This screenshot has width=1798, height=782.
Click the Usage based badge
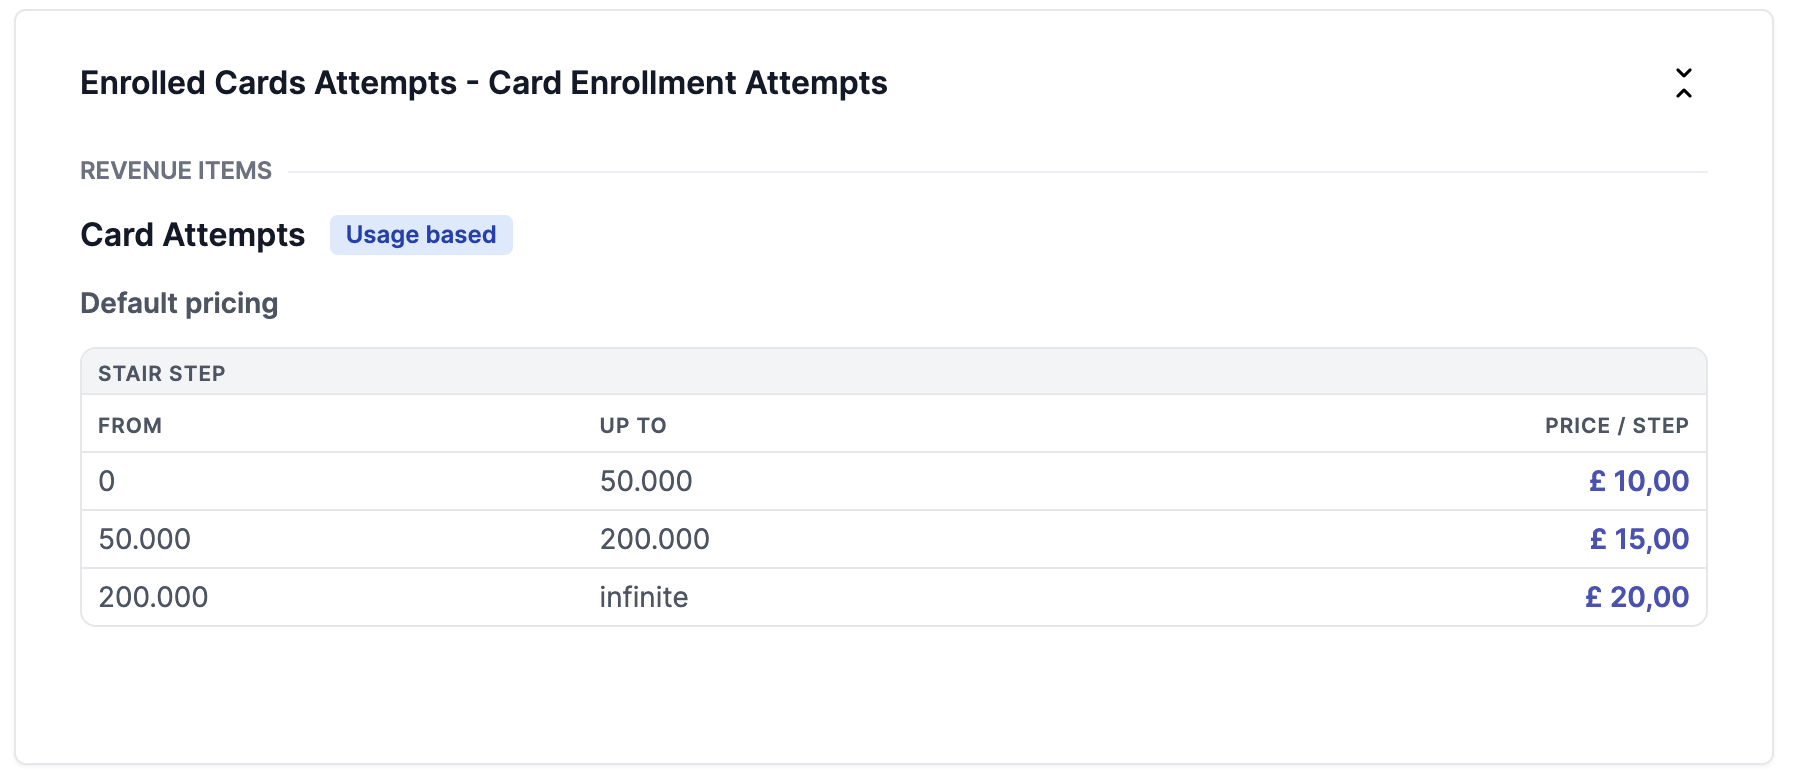tap(421, 235)
